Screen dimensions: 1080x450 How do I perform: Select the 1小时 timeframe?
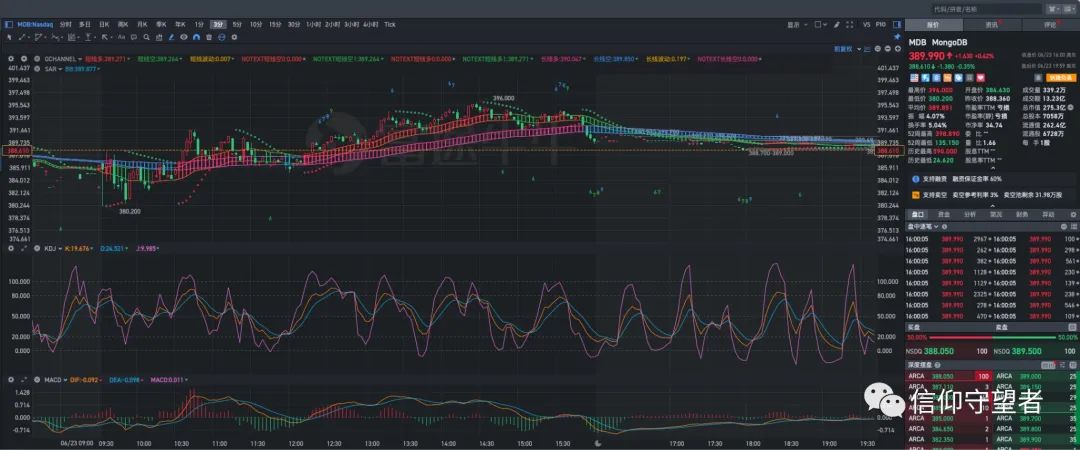[313, 25]
